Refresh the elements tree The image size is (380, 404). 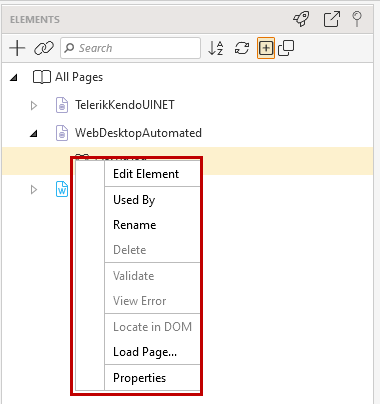242,48
